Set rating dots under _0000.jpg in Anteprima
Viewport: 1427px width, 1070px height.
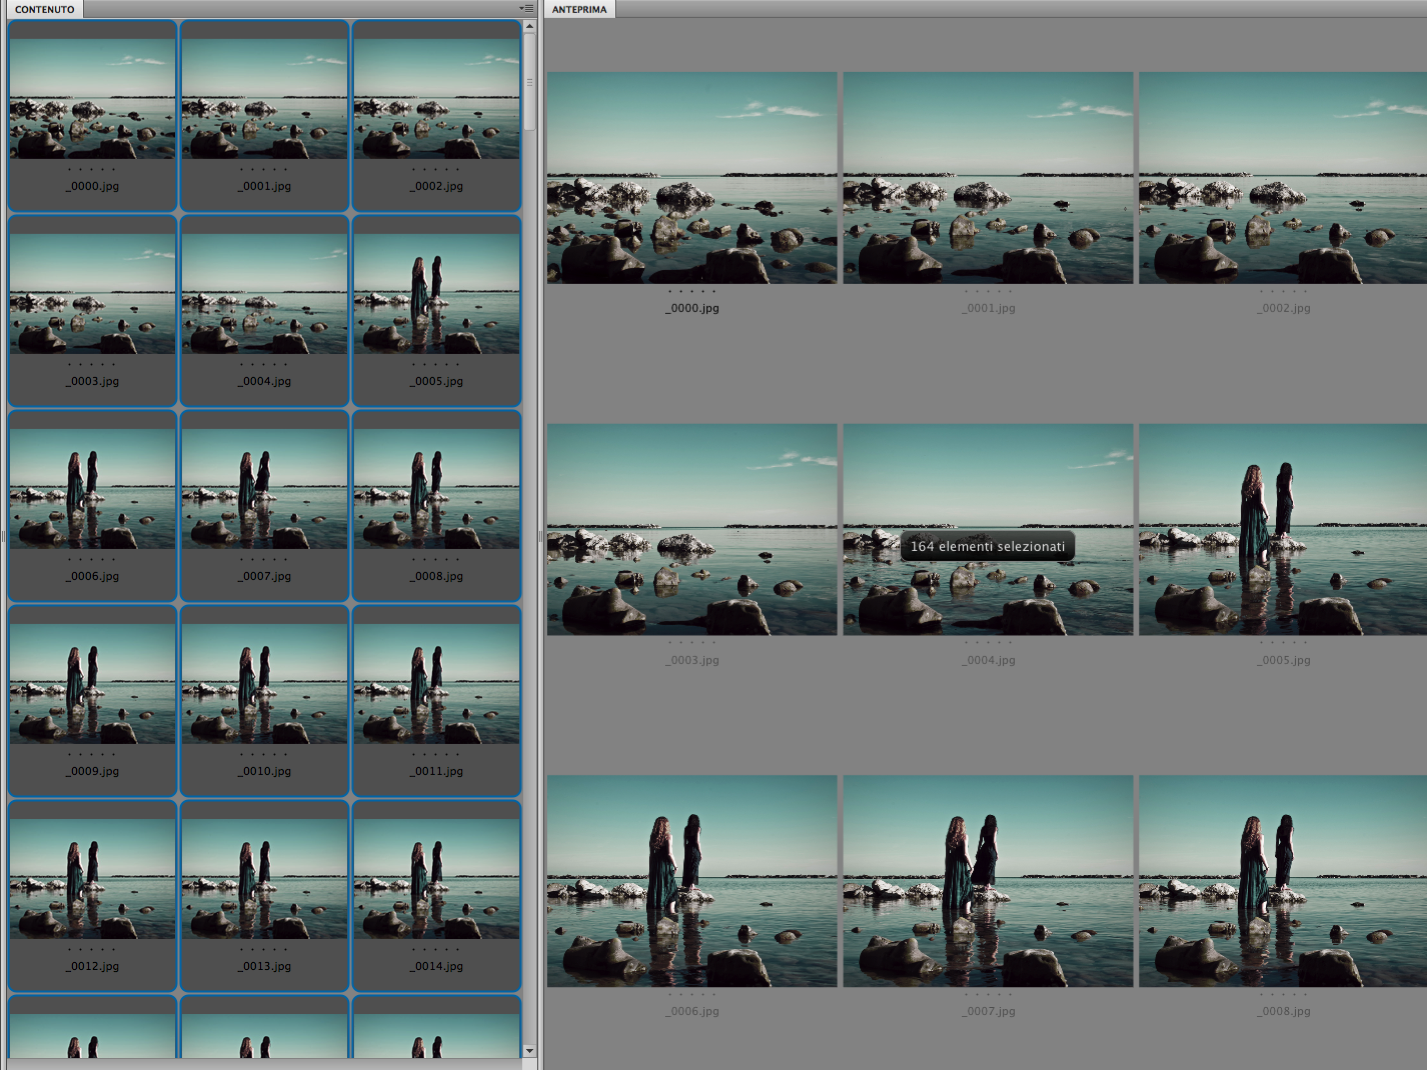click(692, 292)
